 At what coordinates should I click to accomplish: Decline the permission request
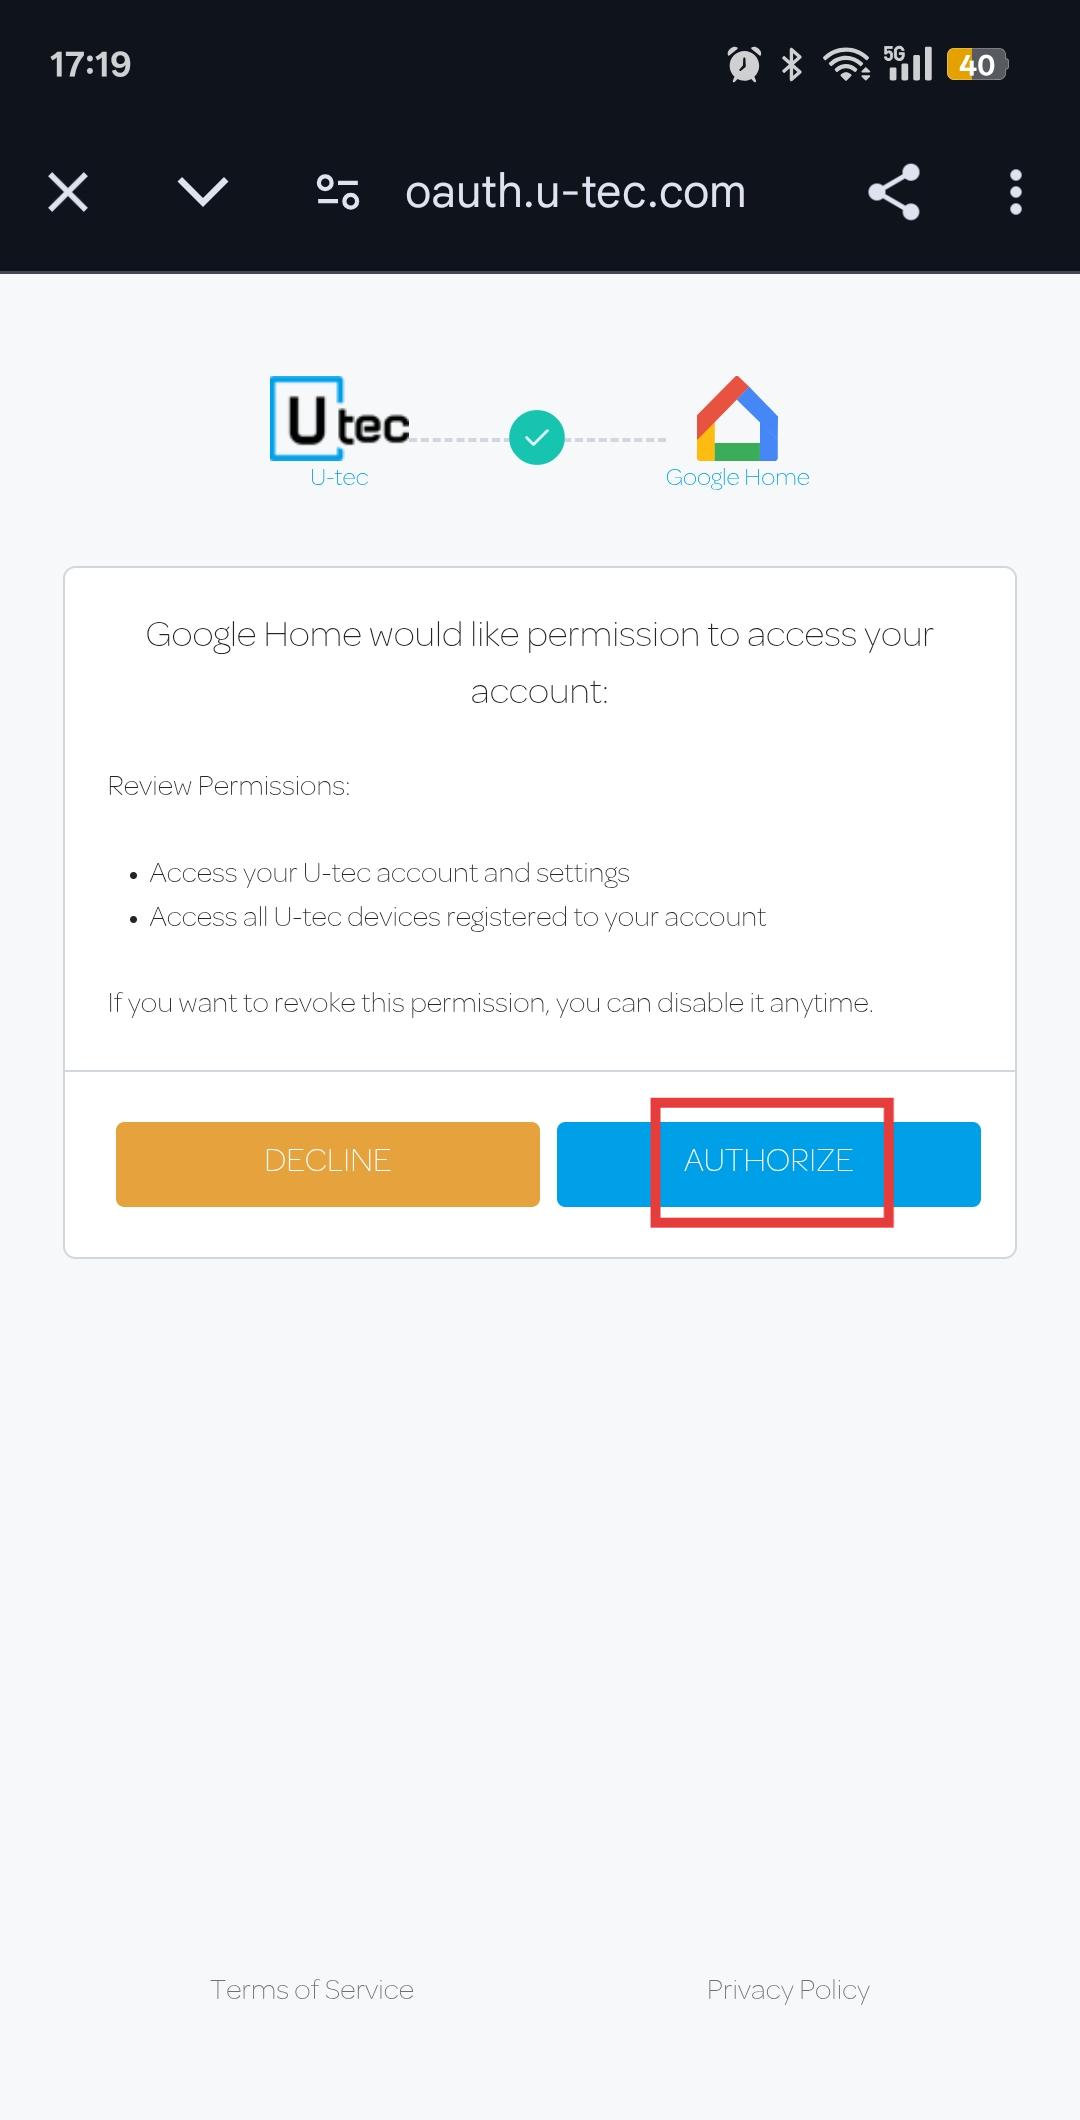point(328,1164)
